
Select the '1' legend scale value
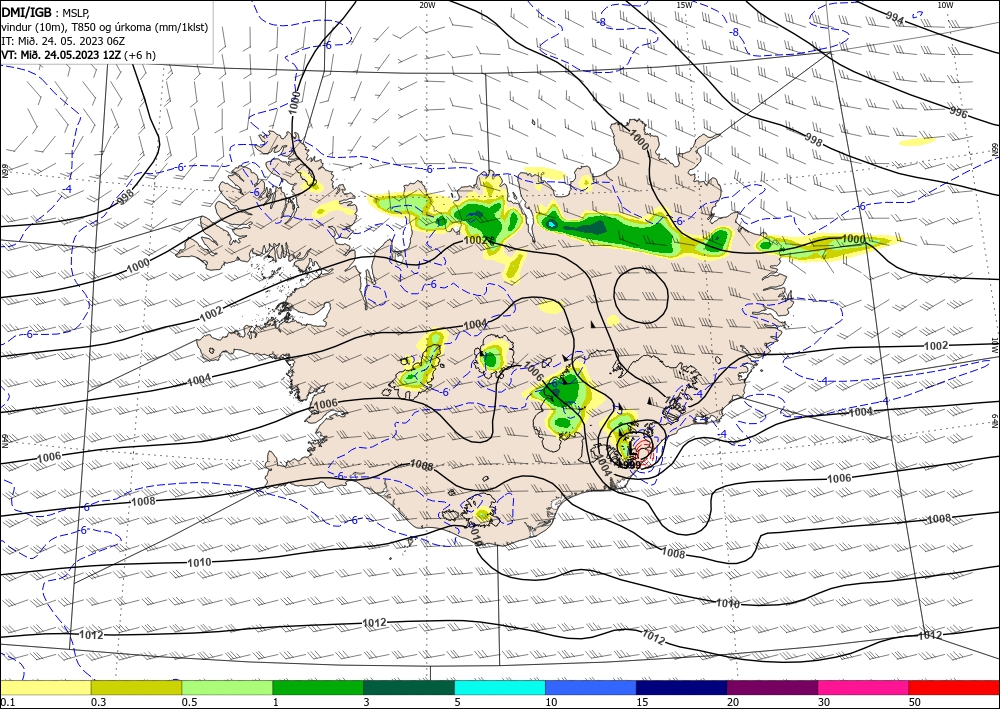(x=276, y=702)
